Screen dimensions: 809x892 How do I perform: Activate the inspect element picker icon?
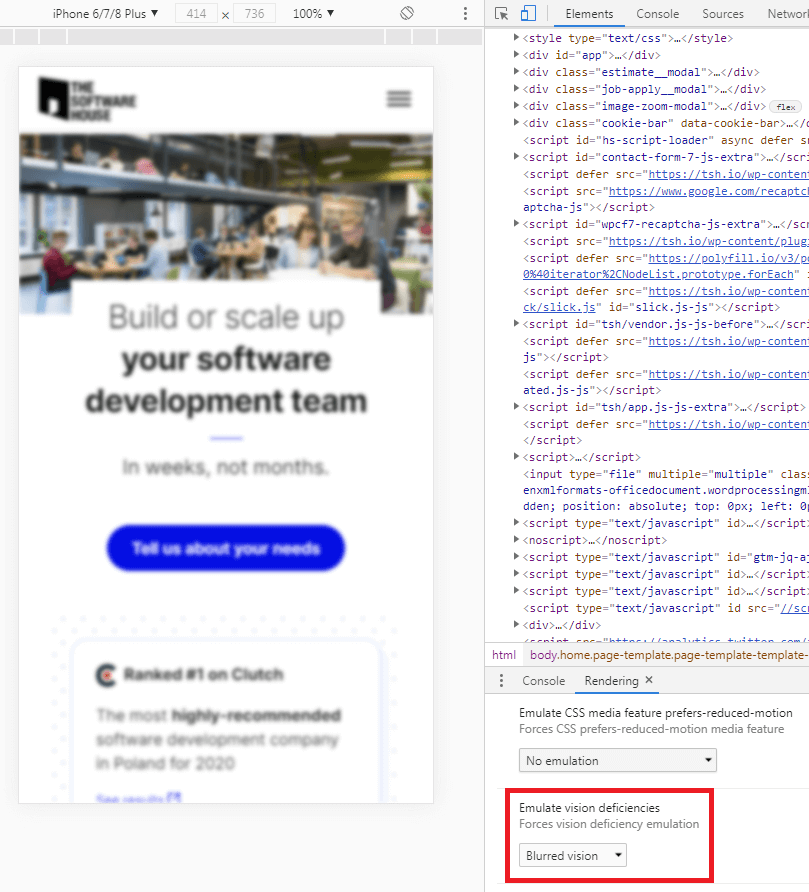[501, 14]
